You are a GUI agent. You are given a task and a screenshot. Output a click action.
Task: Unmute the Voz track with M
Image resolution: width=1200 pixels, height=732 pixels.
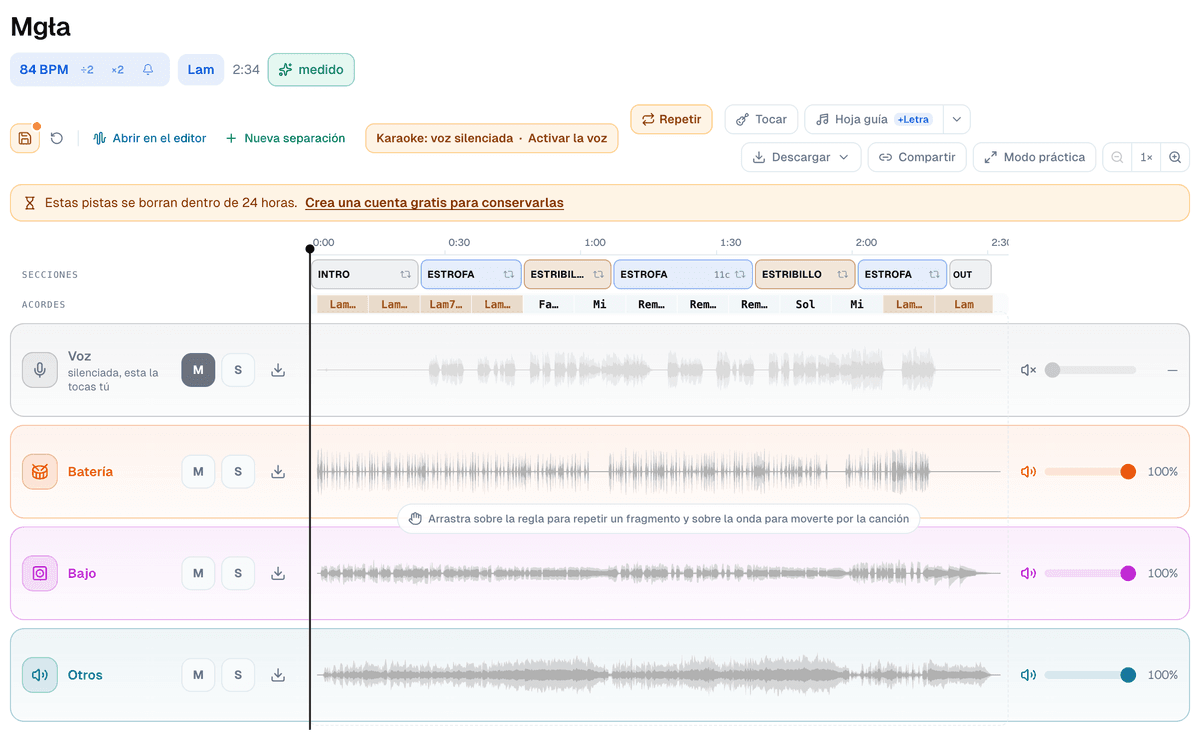[198, 370]
